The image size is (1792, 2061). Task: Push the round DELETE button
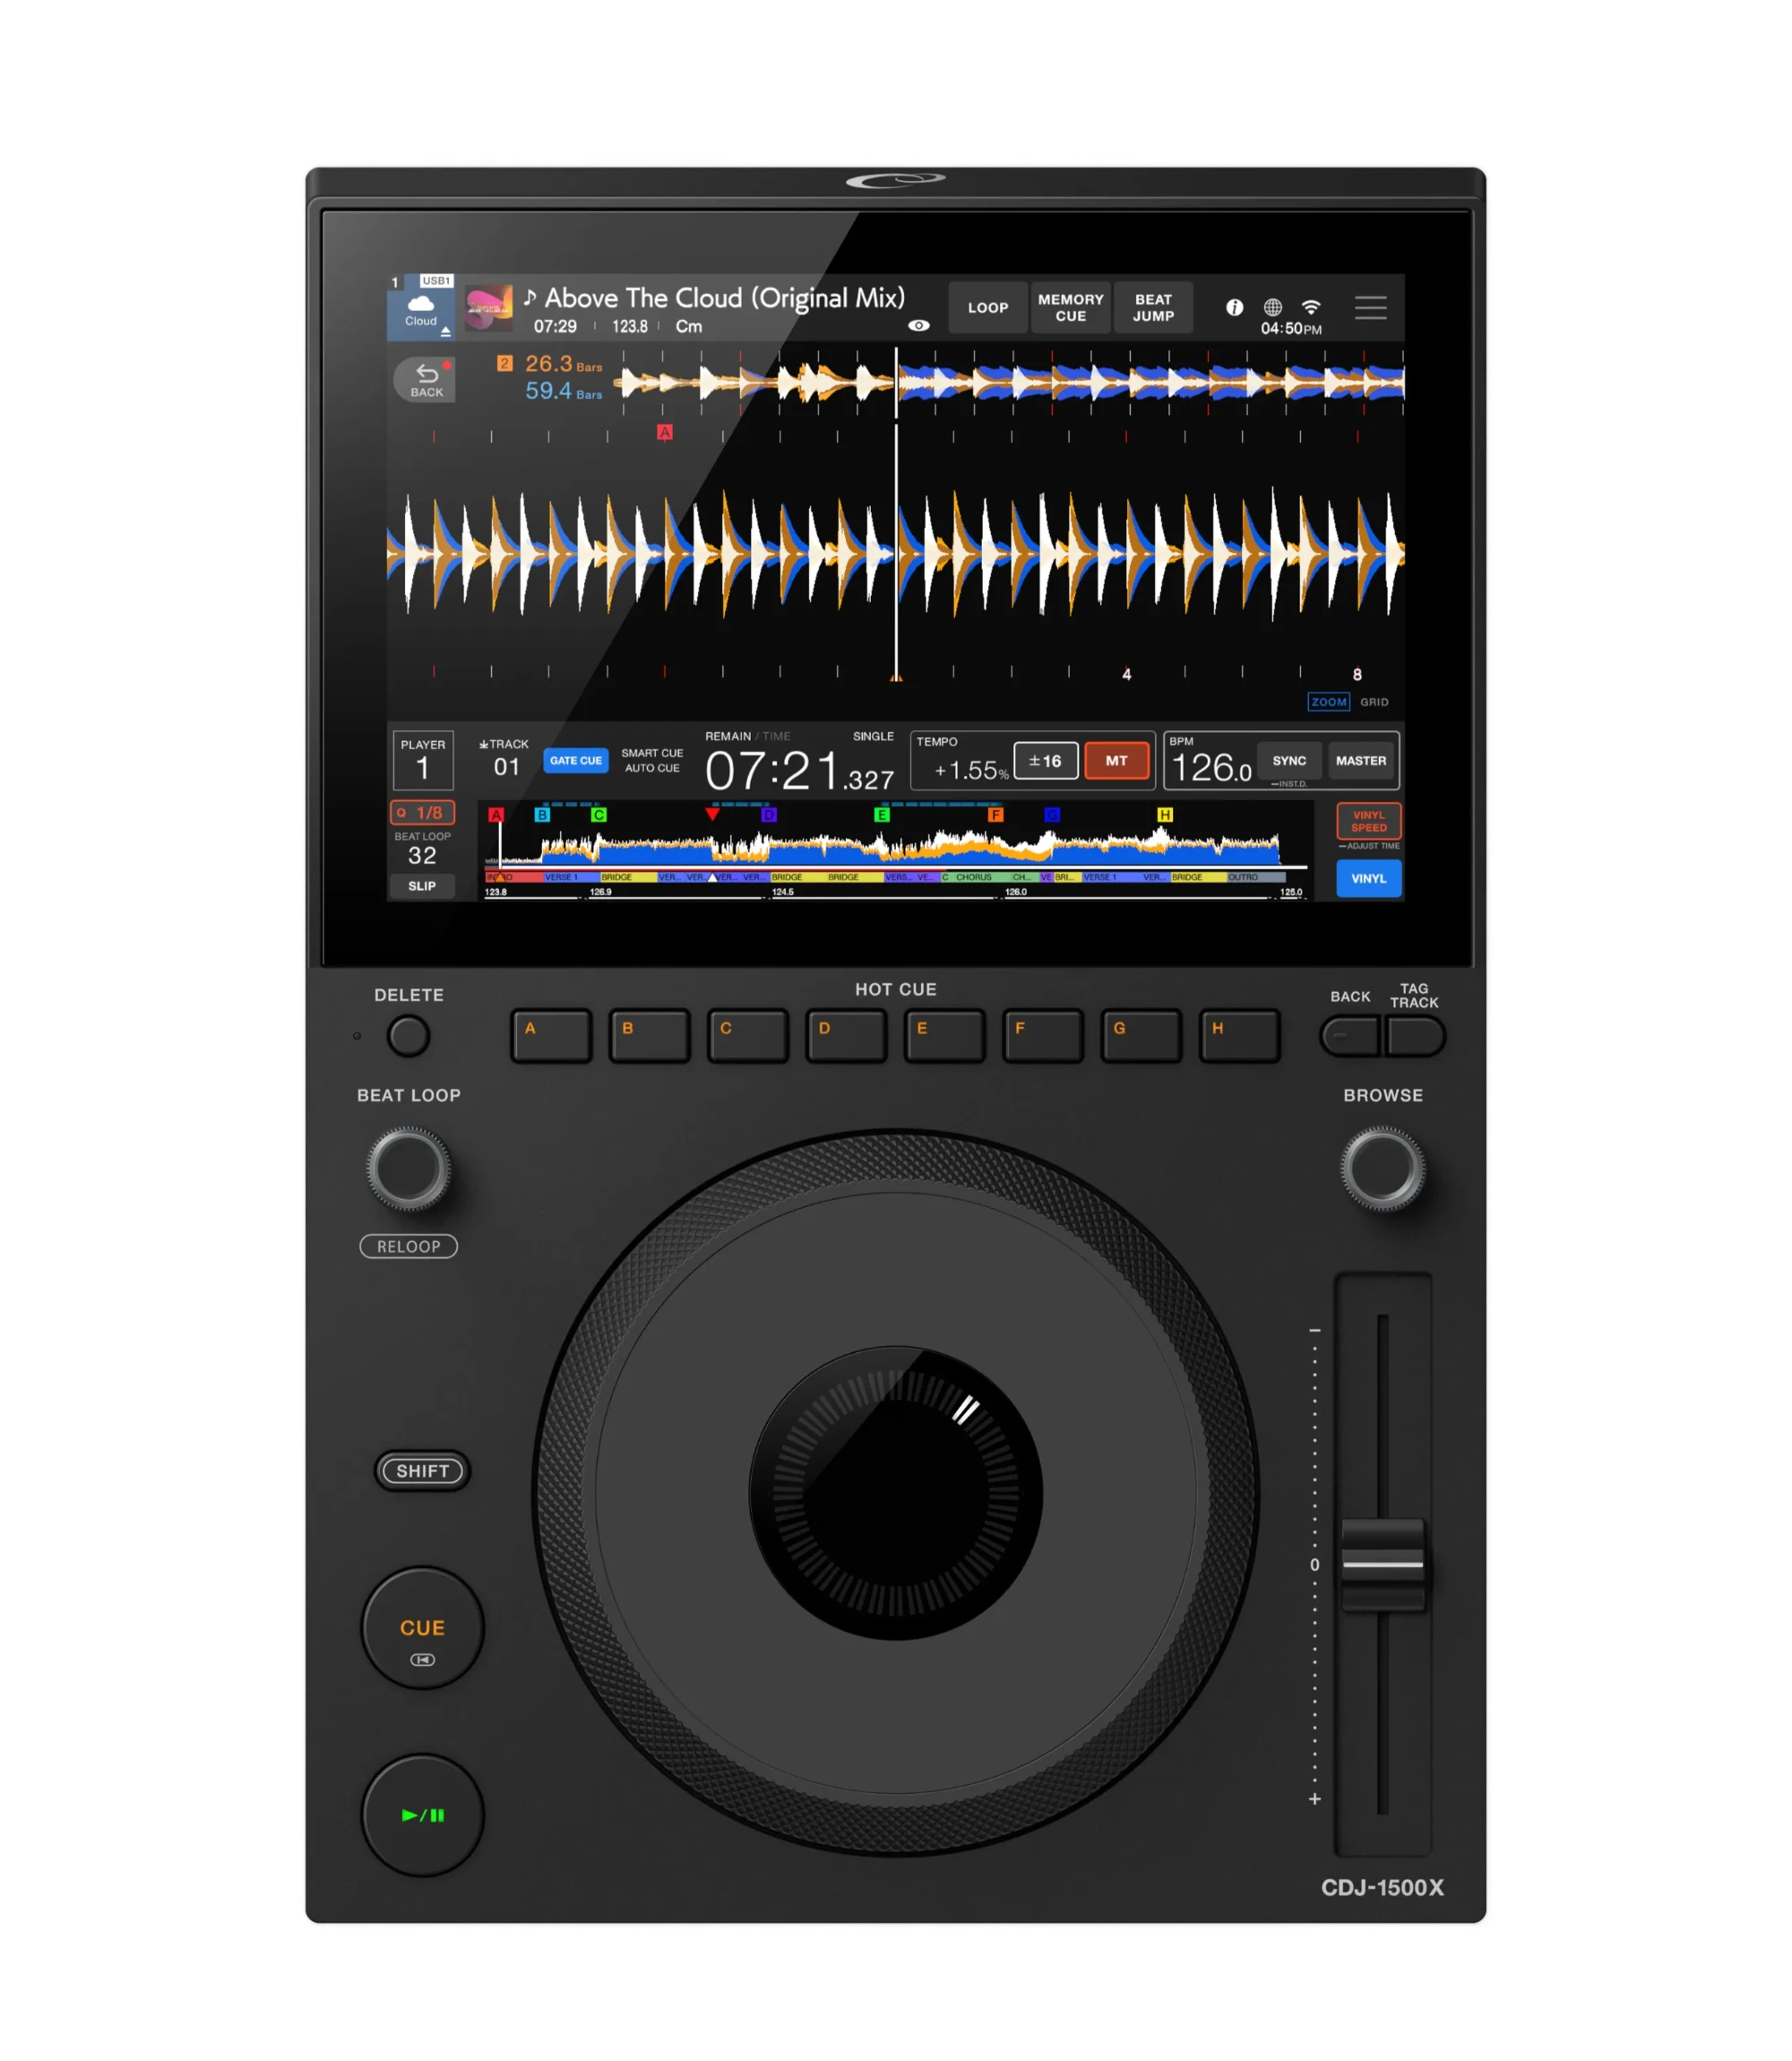click(408, 1036)
